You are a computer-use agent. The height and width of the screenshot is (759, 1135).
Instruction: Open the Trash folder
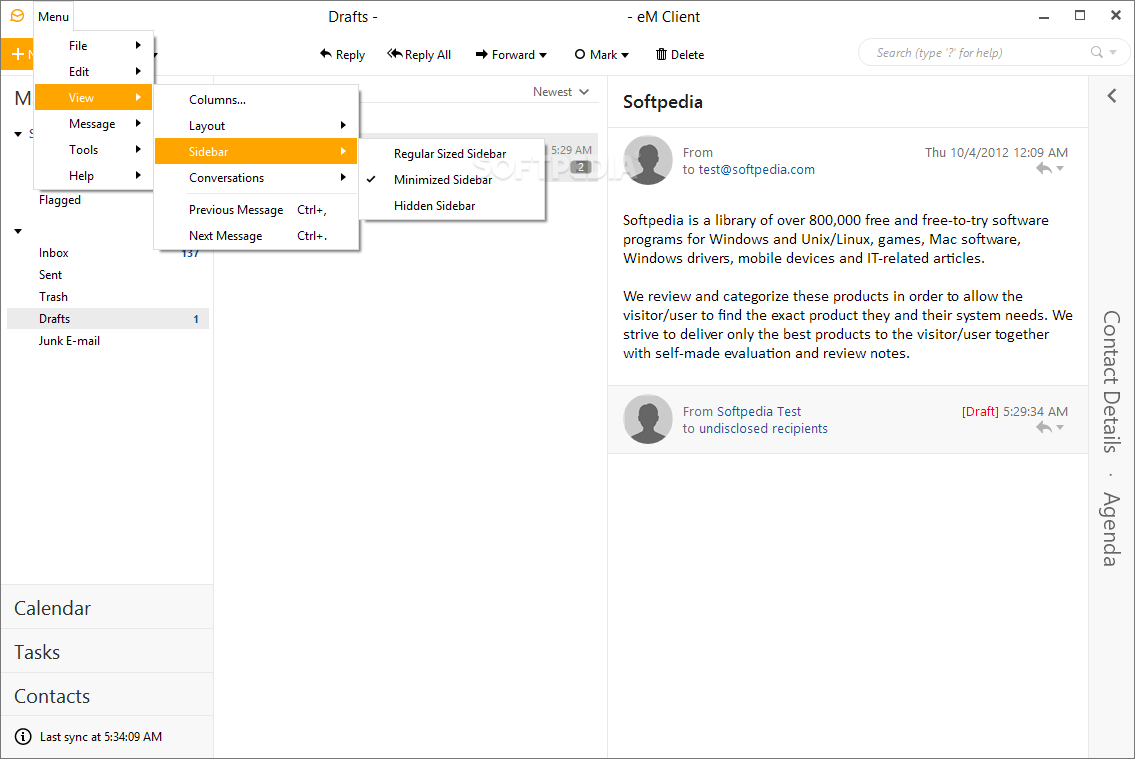(x=108, y=297)
